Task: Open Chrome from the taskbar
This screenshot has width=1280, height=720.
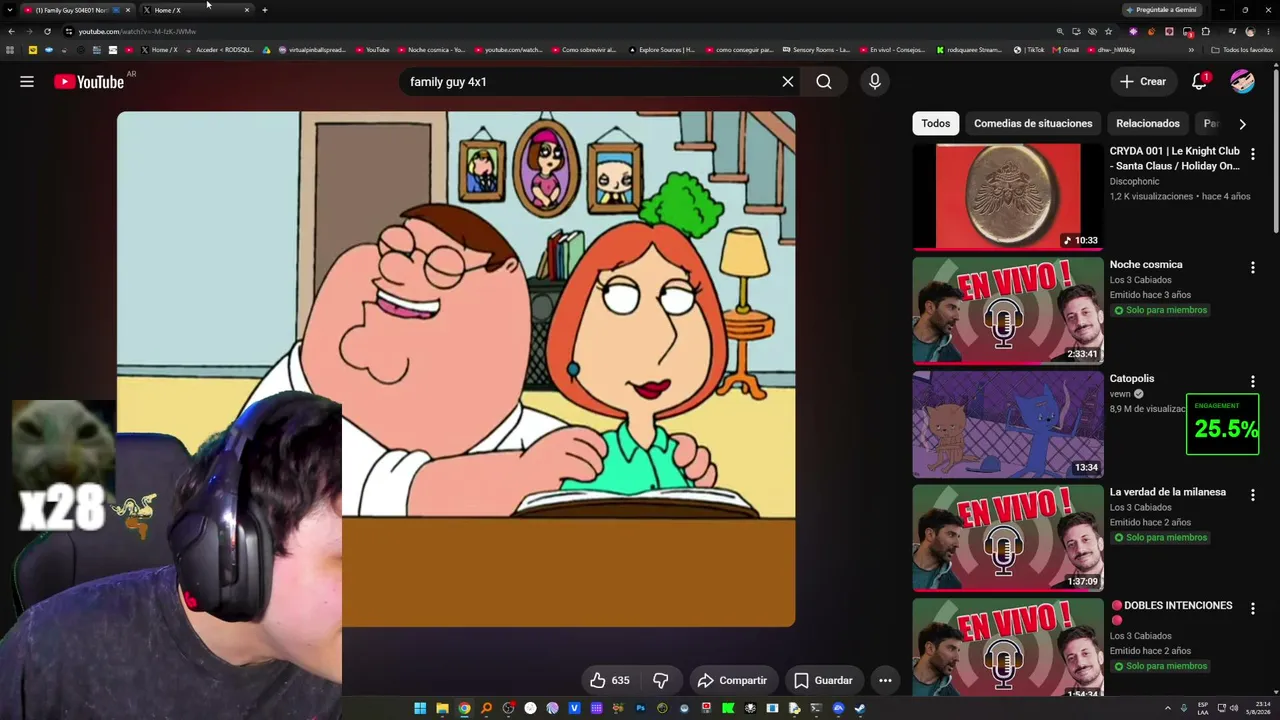Action: (x=464, y=709)
